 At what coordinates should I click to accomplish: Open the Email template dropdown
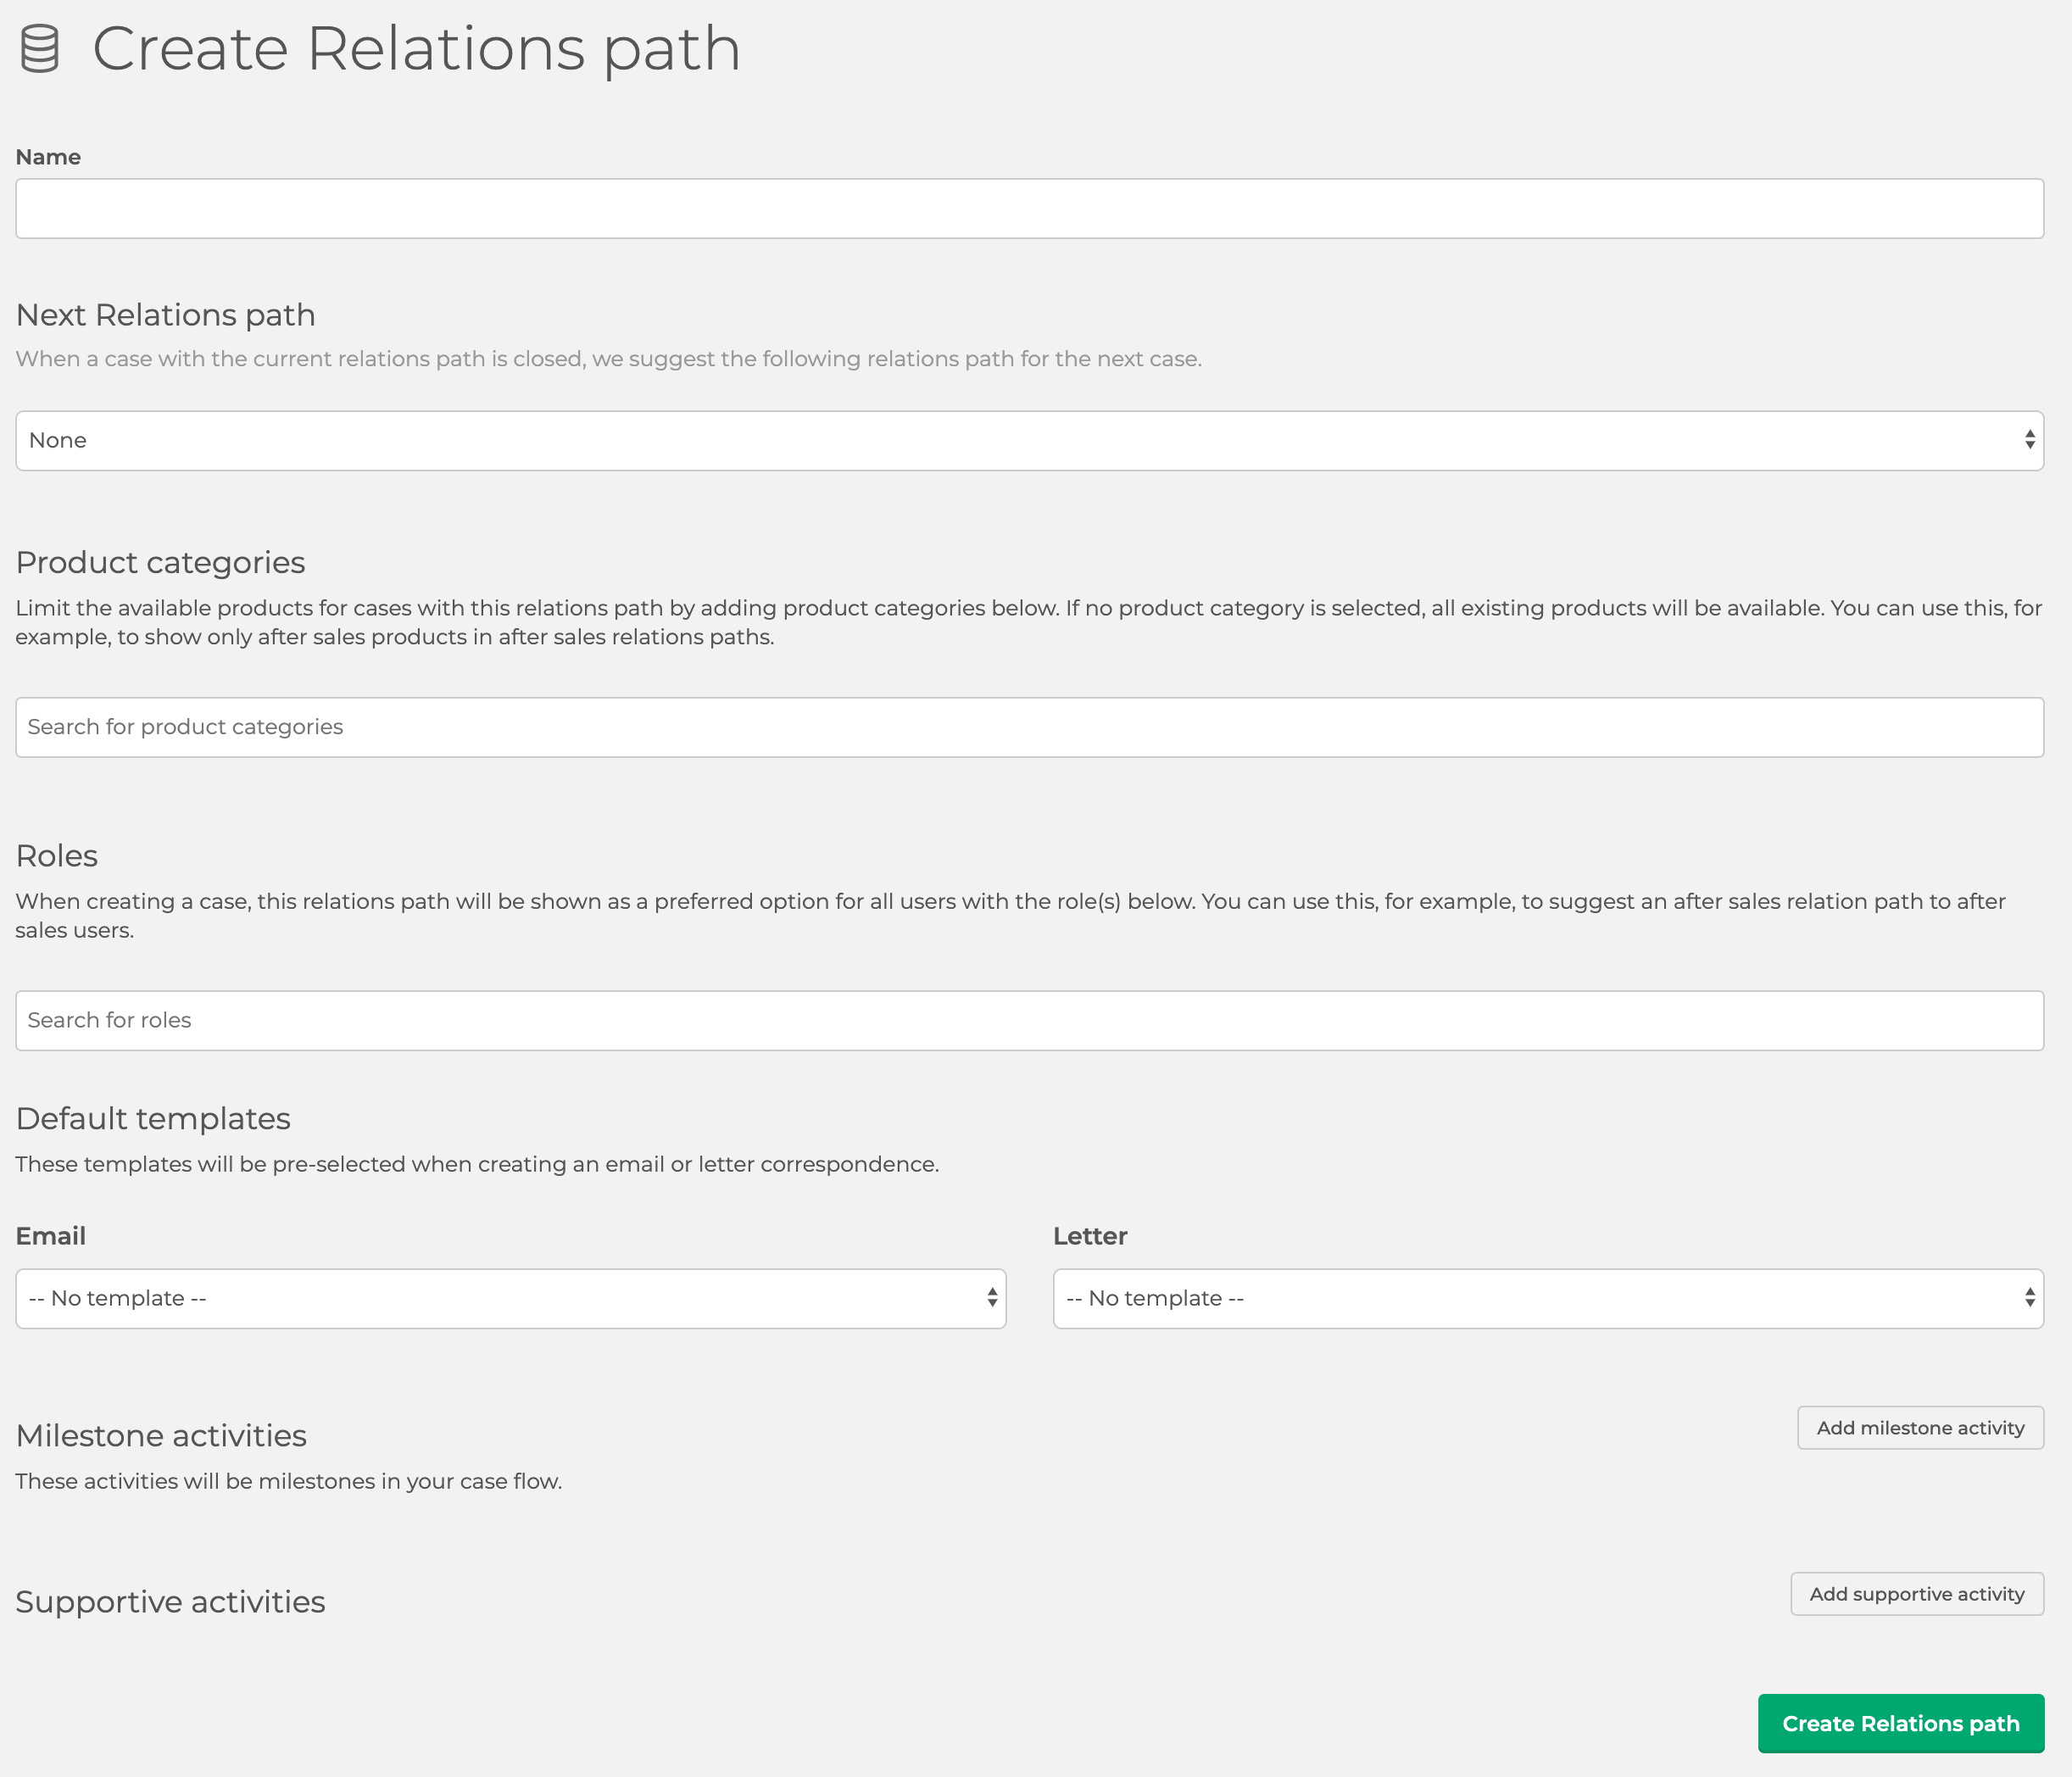click(511, 1299)
